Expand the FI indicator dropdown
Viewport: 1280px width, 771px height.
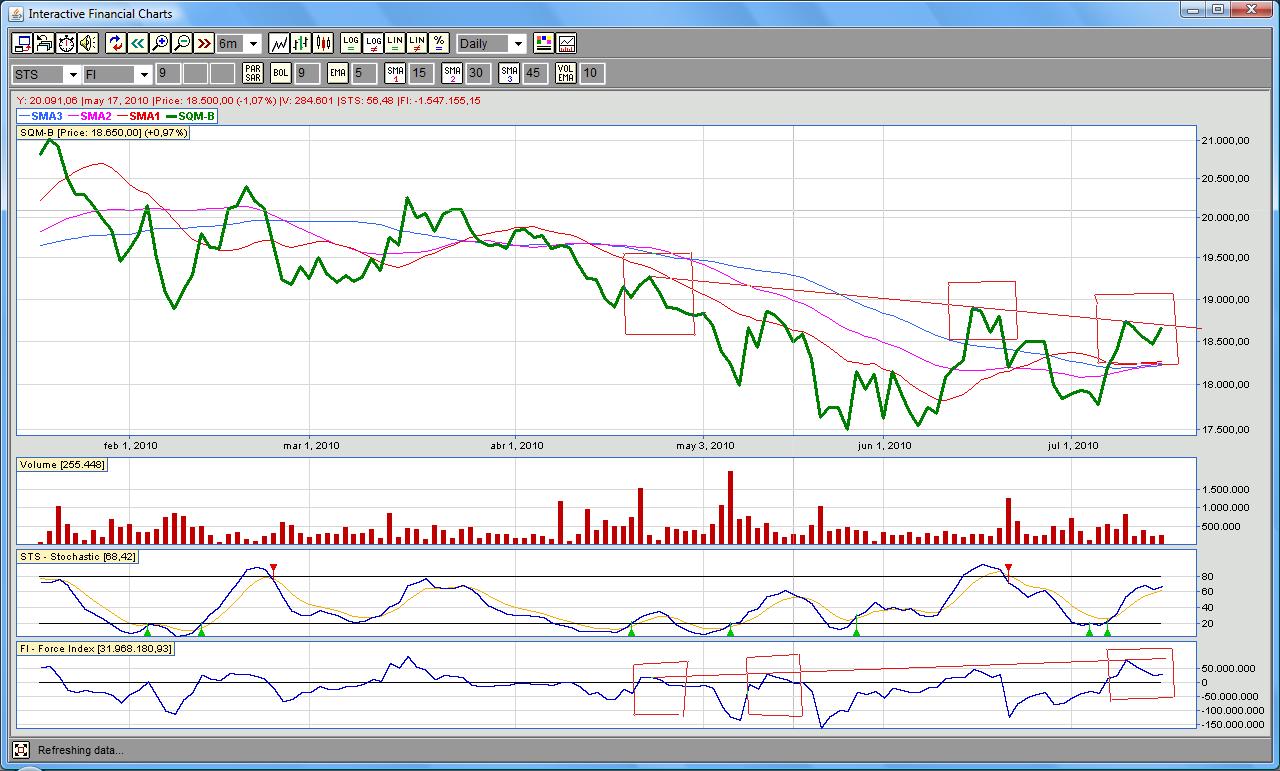pyautogui.click(x=143, y=74)
